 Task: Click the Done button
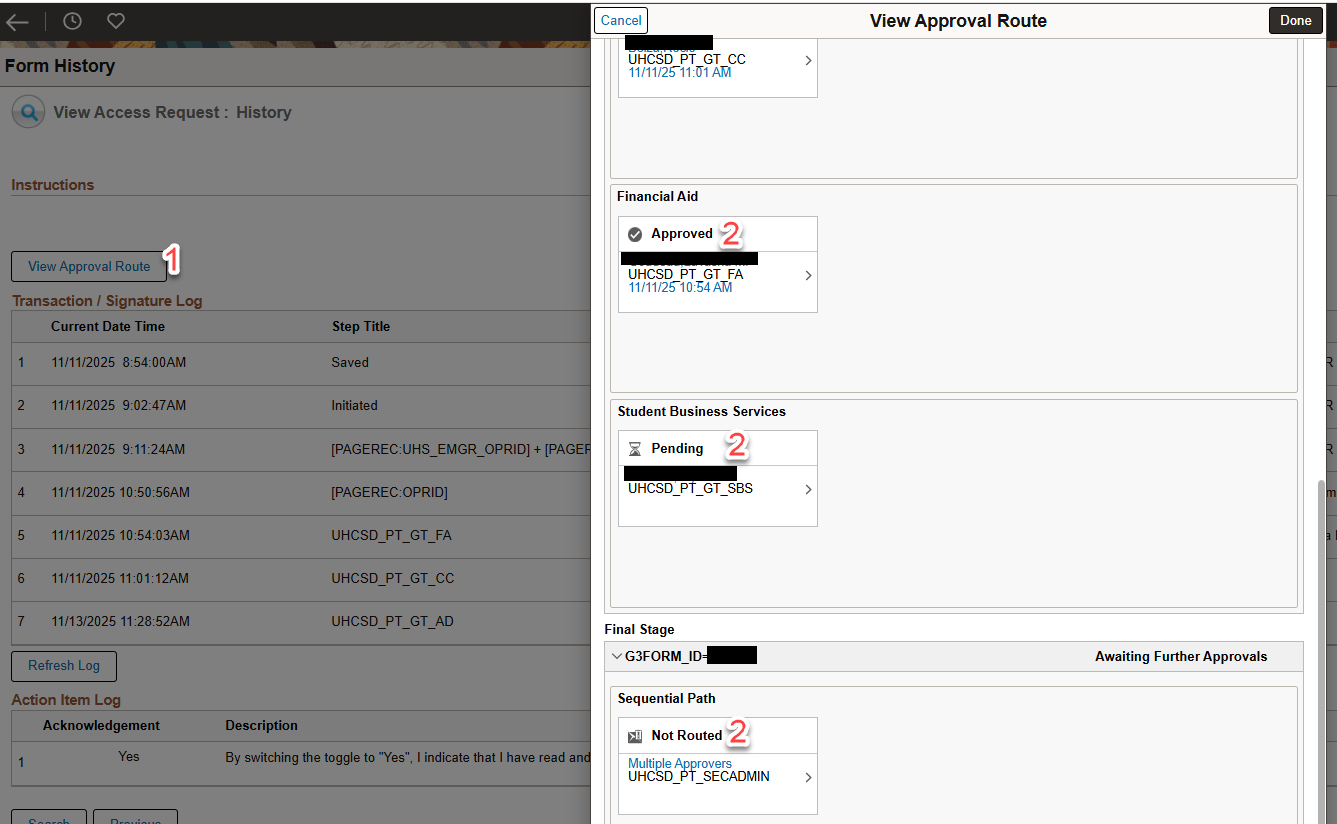point(1295,20)
